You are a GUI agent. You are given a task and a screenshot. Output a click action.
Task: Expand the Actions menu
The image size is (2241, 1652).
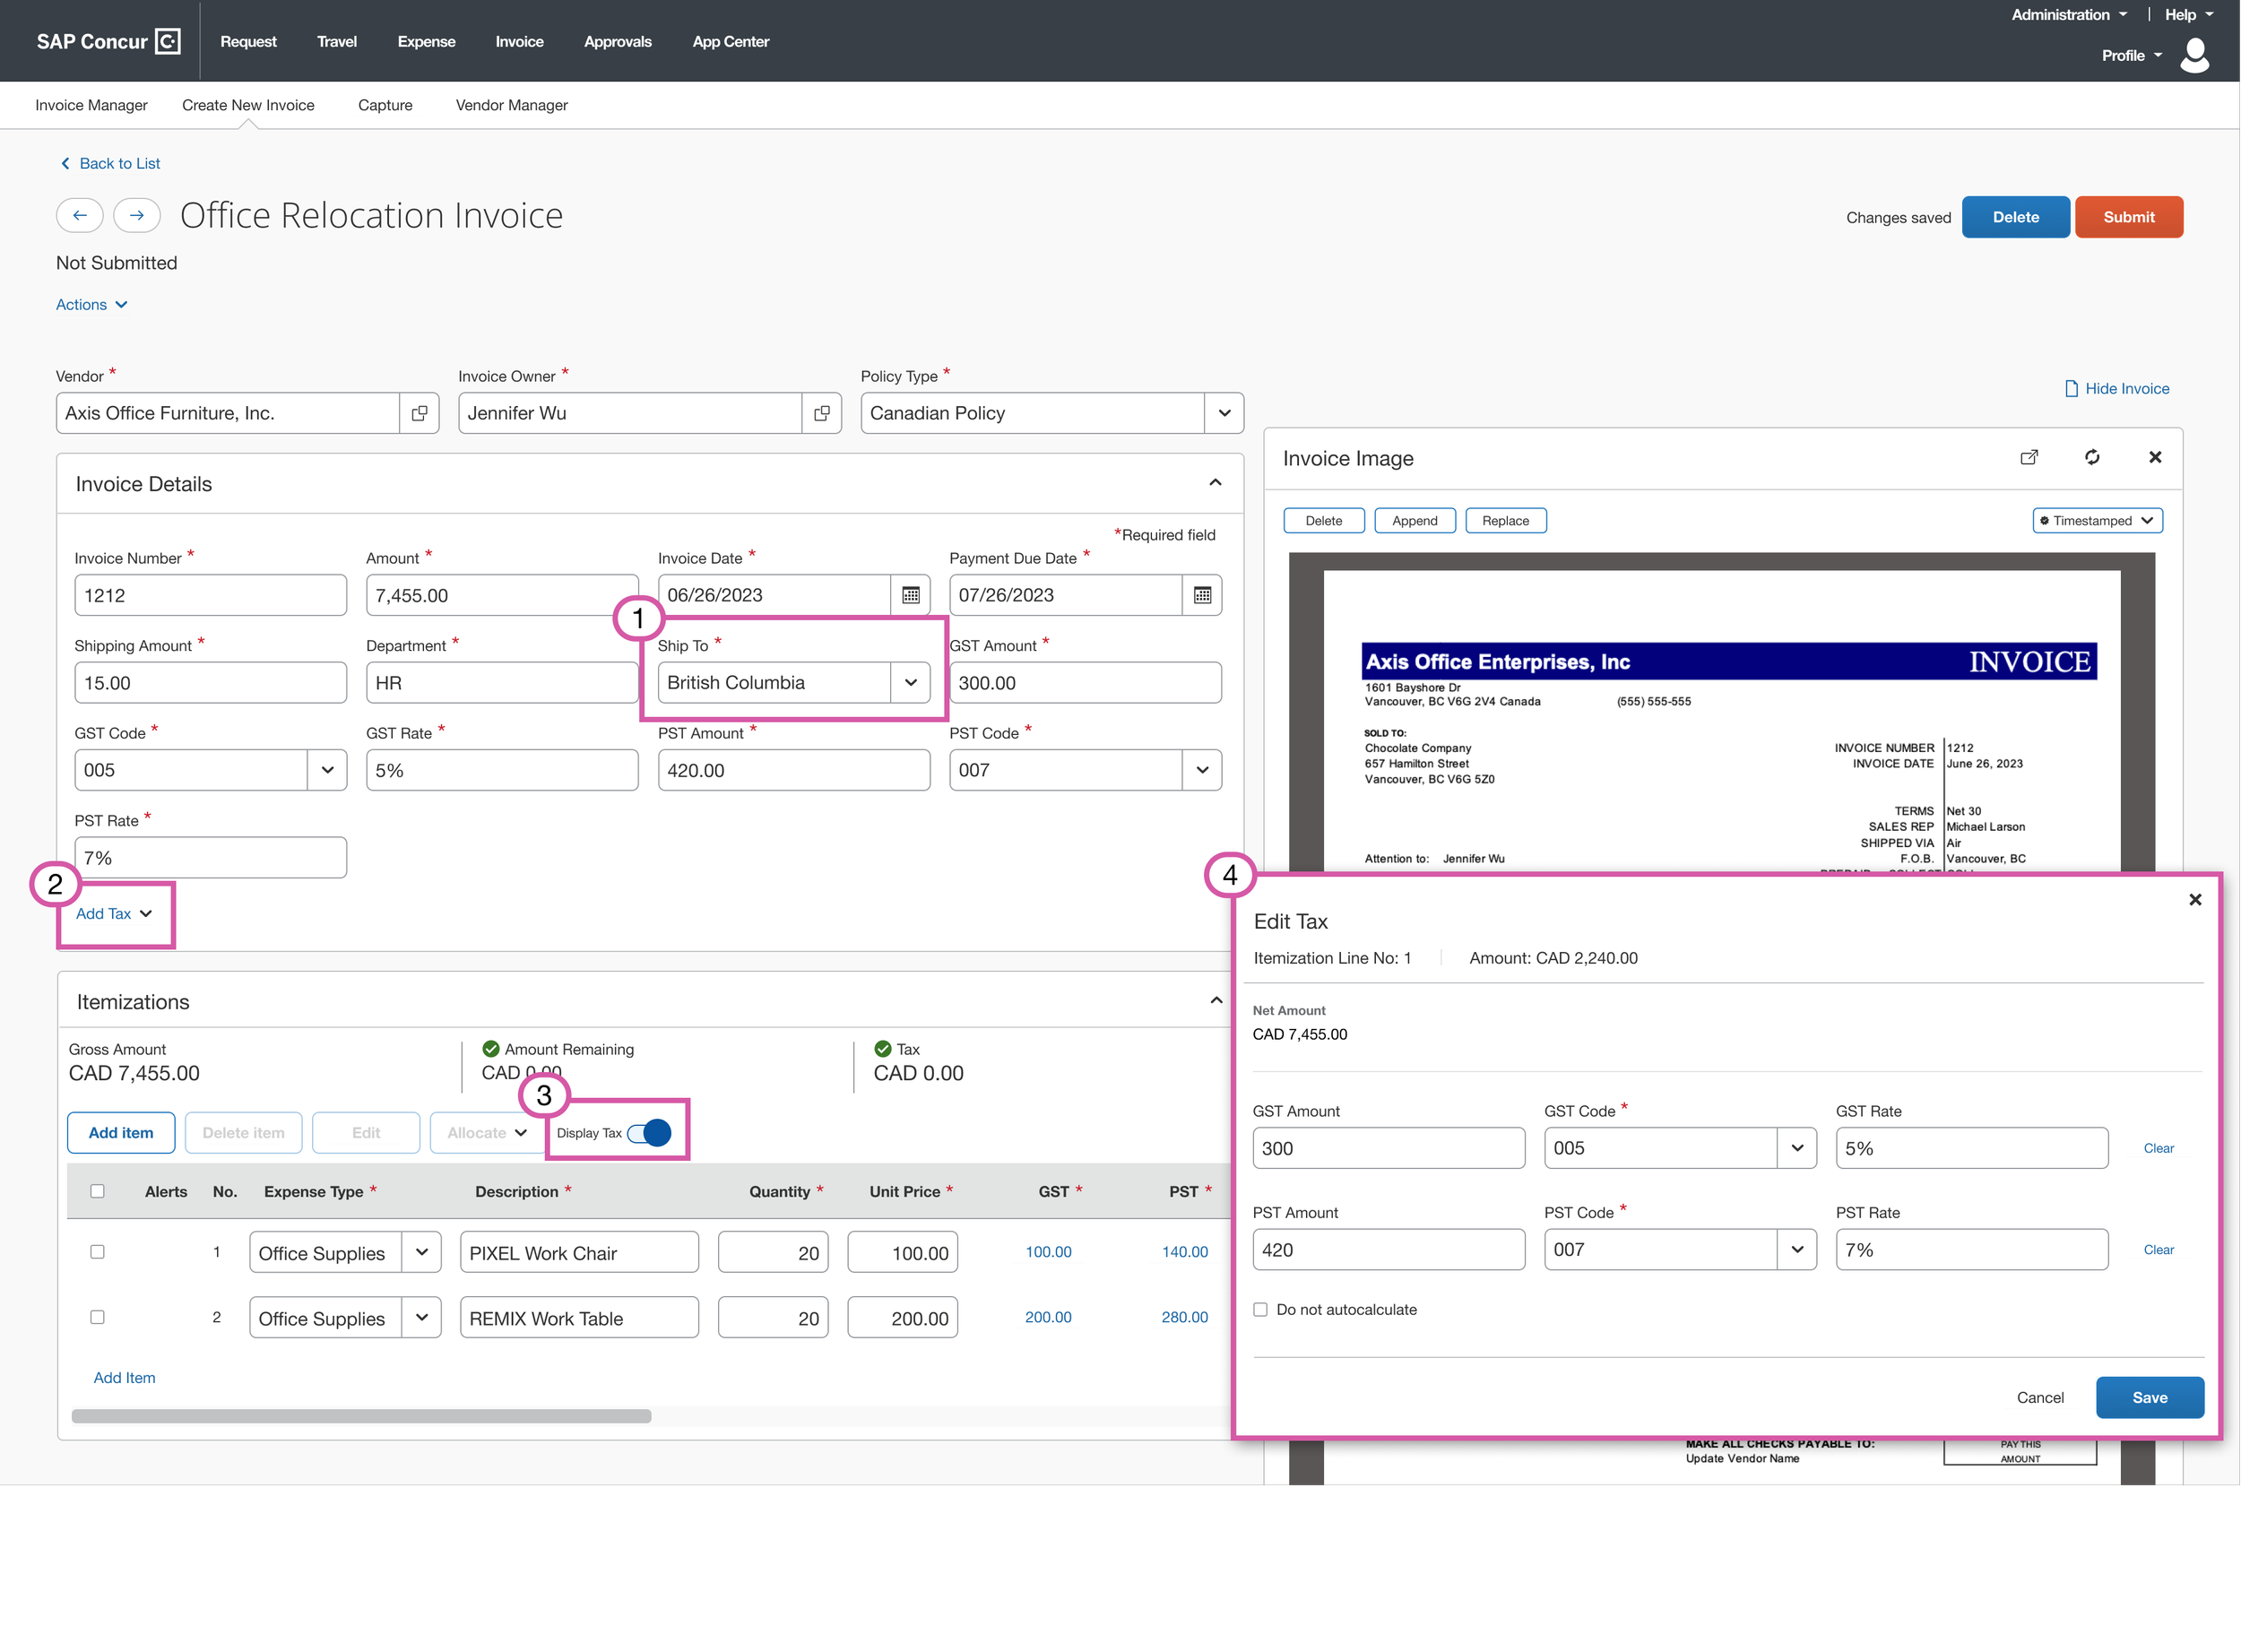pos(92,304)
